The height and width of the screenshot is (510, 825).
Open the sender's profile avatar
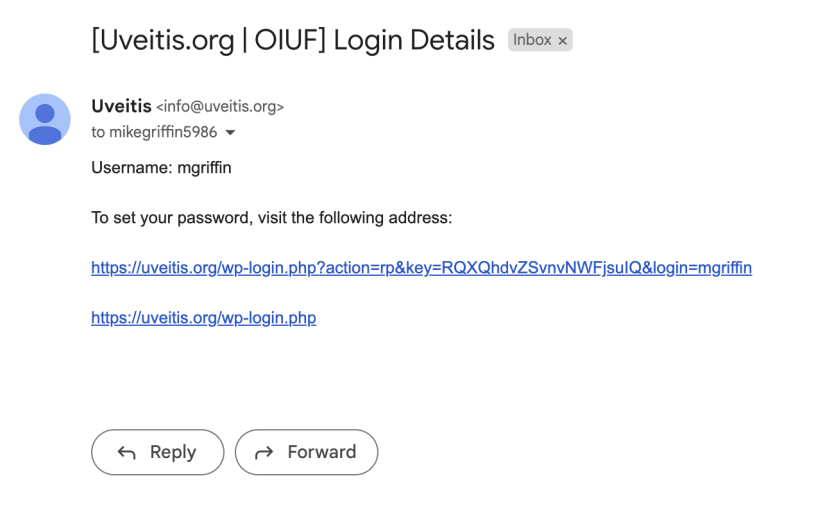pos(45,119)
